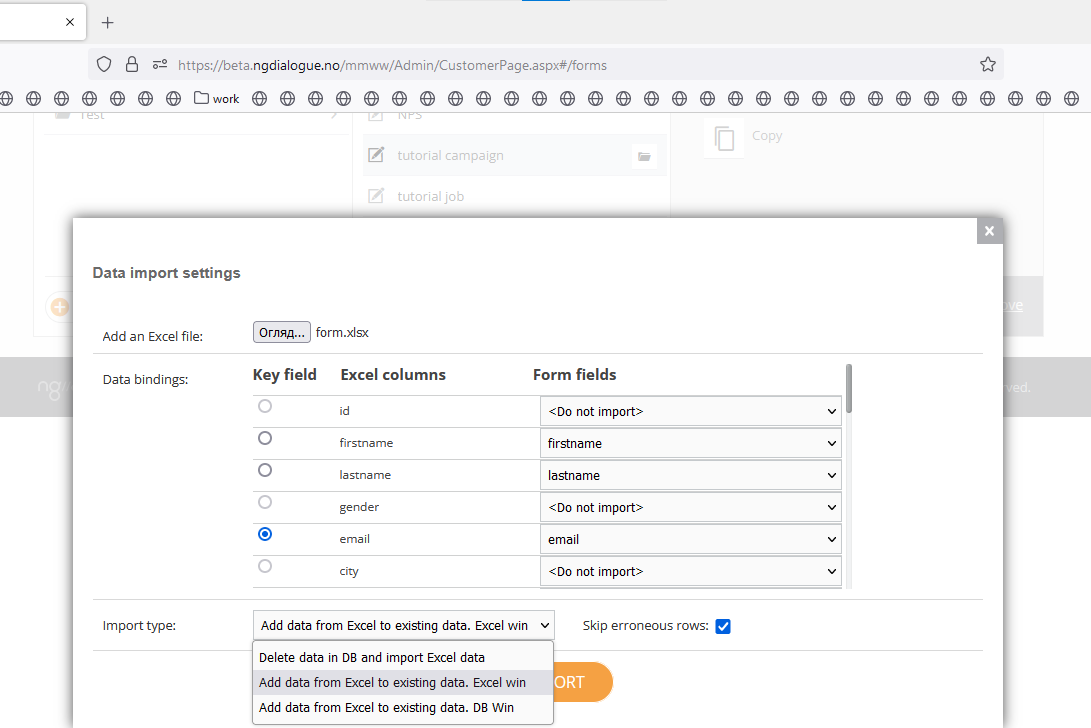This screenshot has height=728, width=1091.
Task: Set firstname as the key field
Action: click(x=264, y=438)
